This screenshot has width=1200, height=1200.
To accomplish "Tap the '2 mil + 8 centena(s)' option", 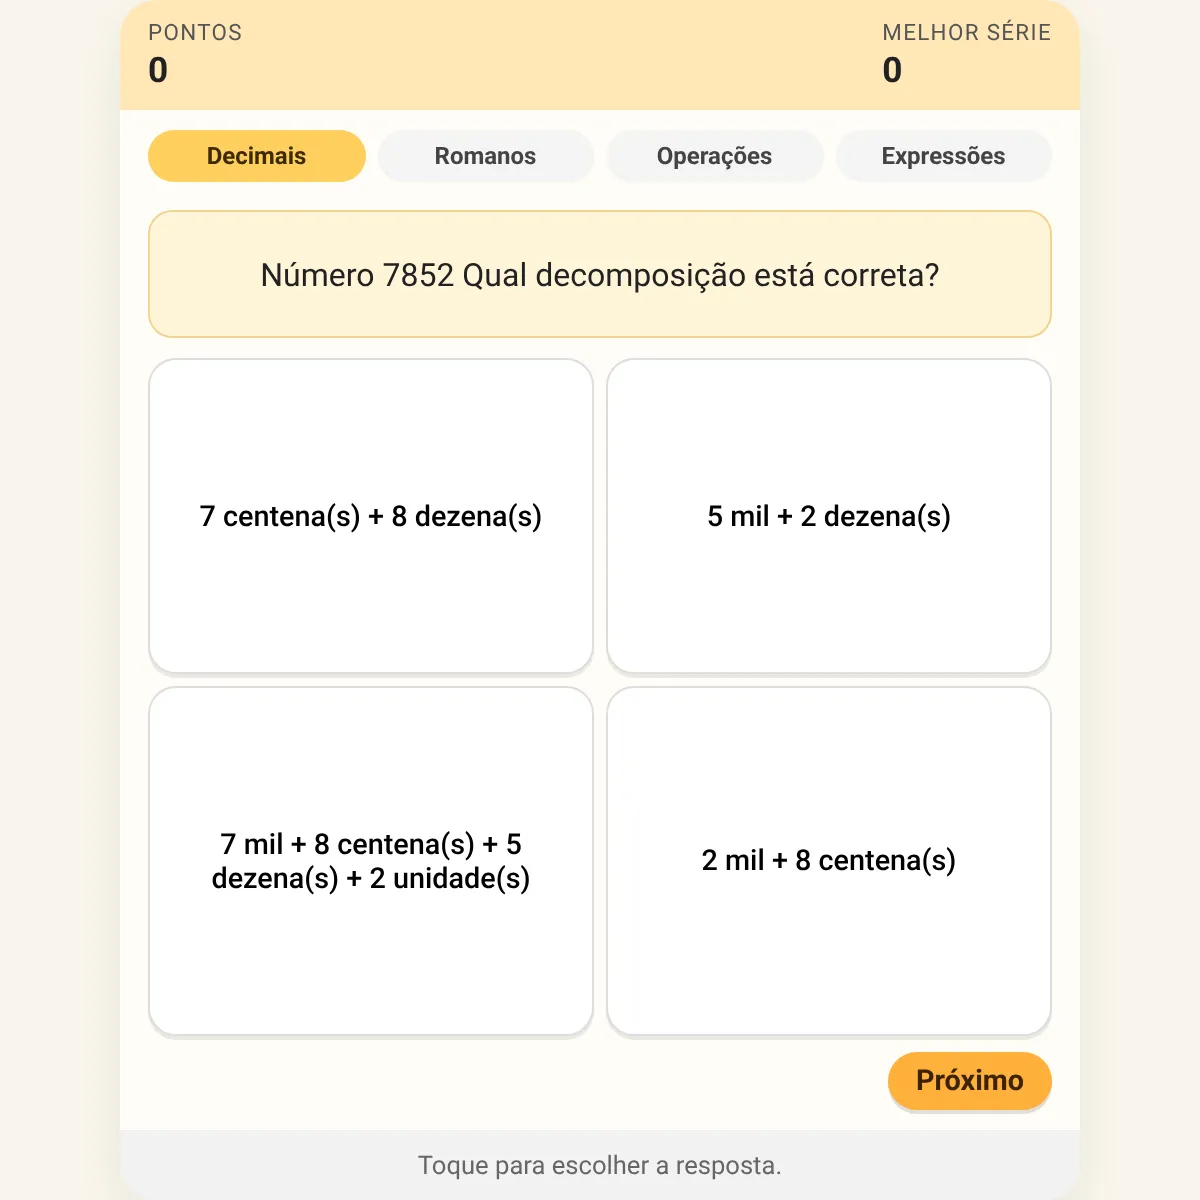I will 829,861.
